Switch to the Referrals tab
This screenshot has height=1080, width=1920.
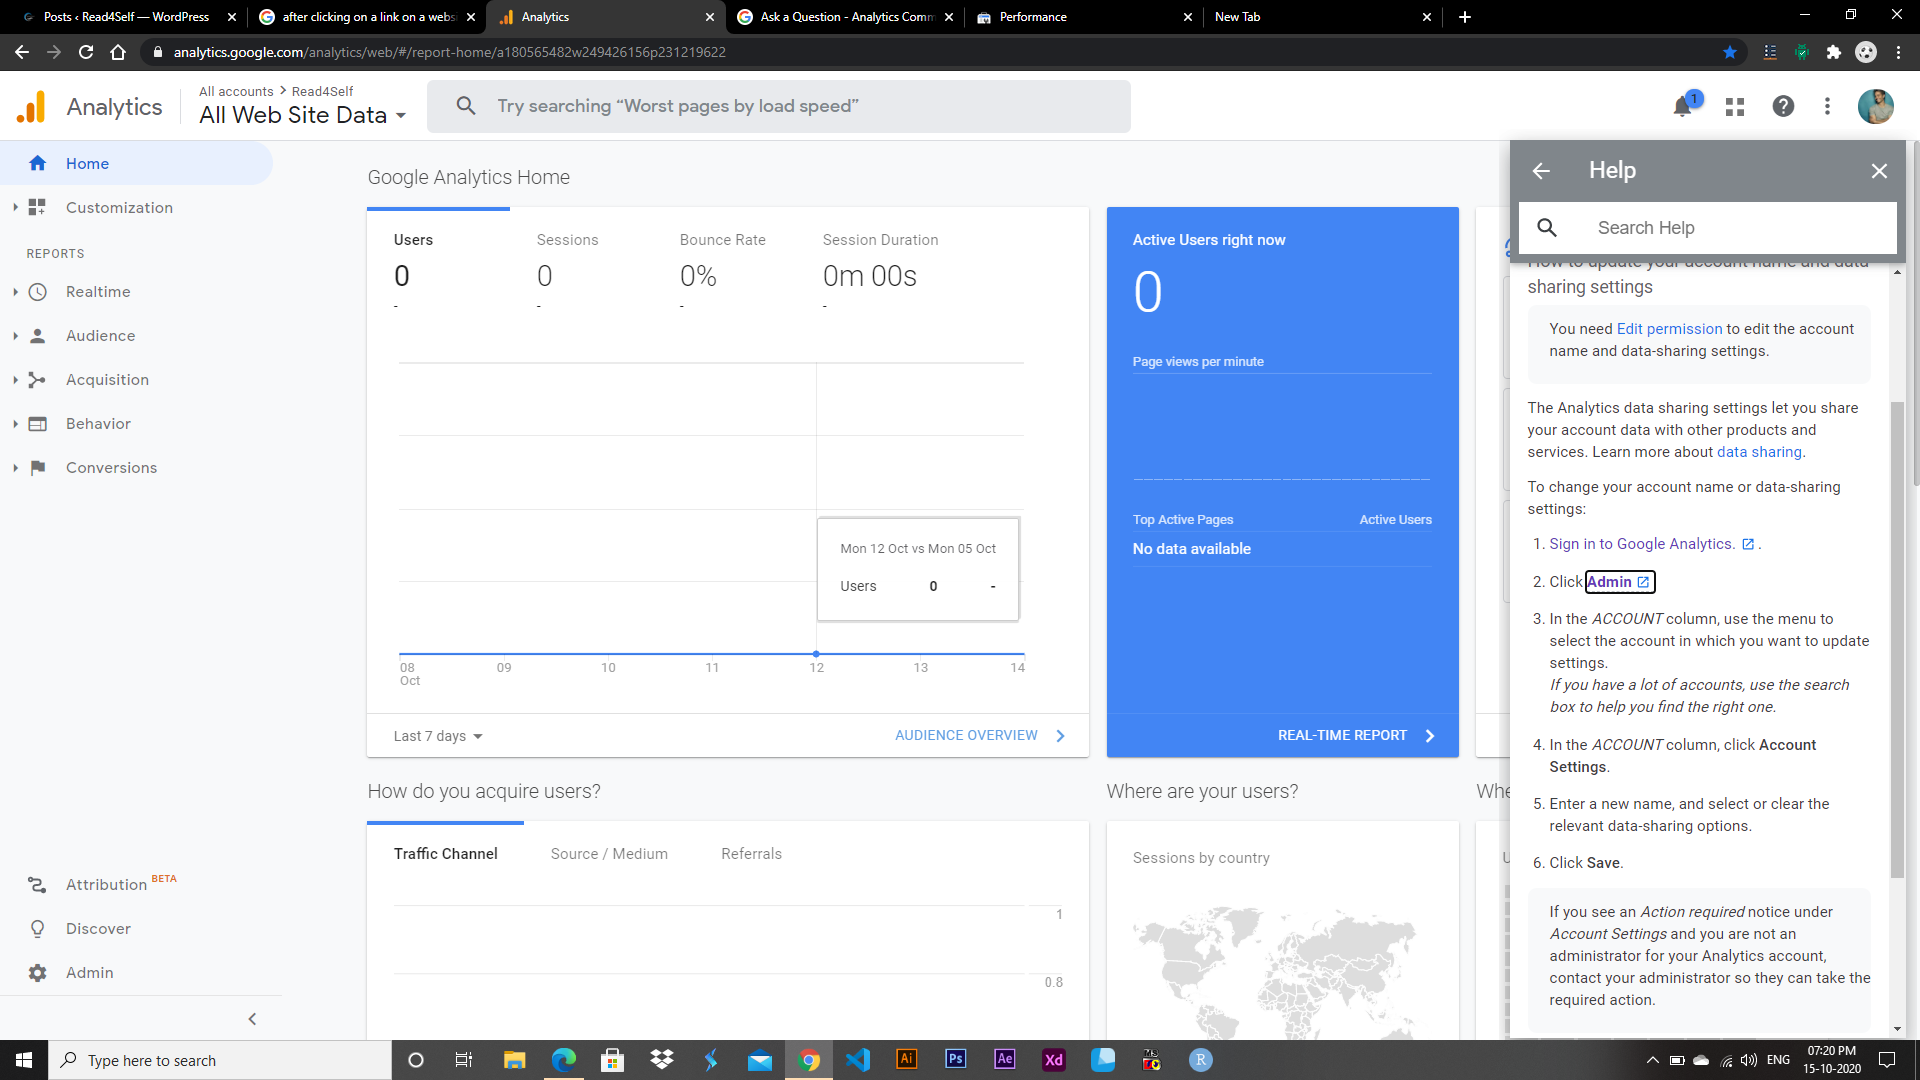(751, 854)
